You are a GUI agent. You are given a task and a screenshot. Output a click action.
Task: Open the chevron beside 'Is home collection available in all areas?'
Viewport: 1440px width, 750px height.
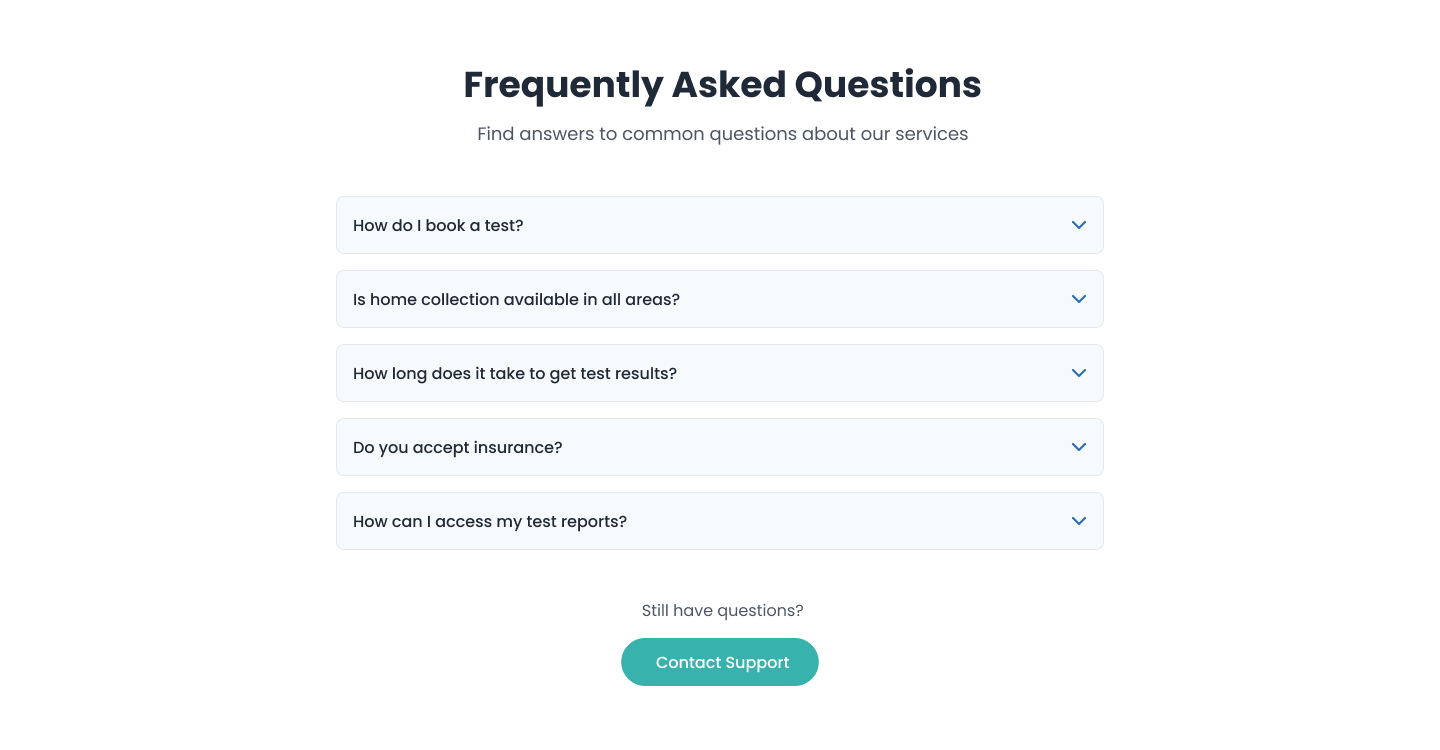click(x=1079, y=299)
